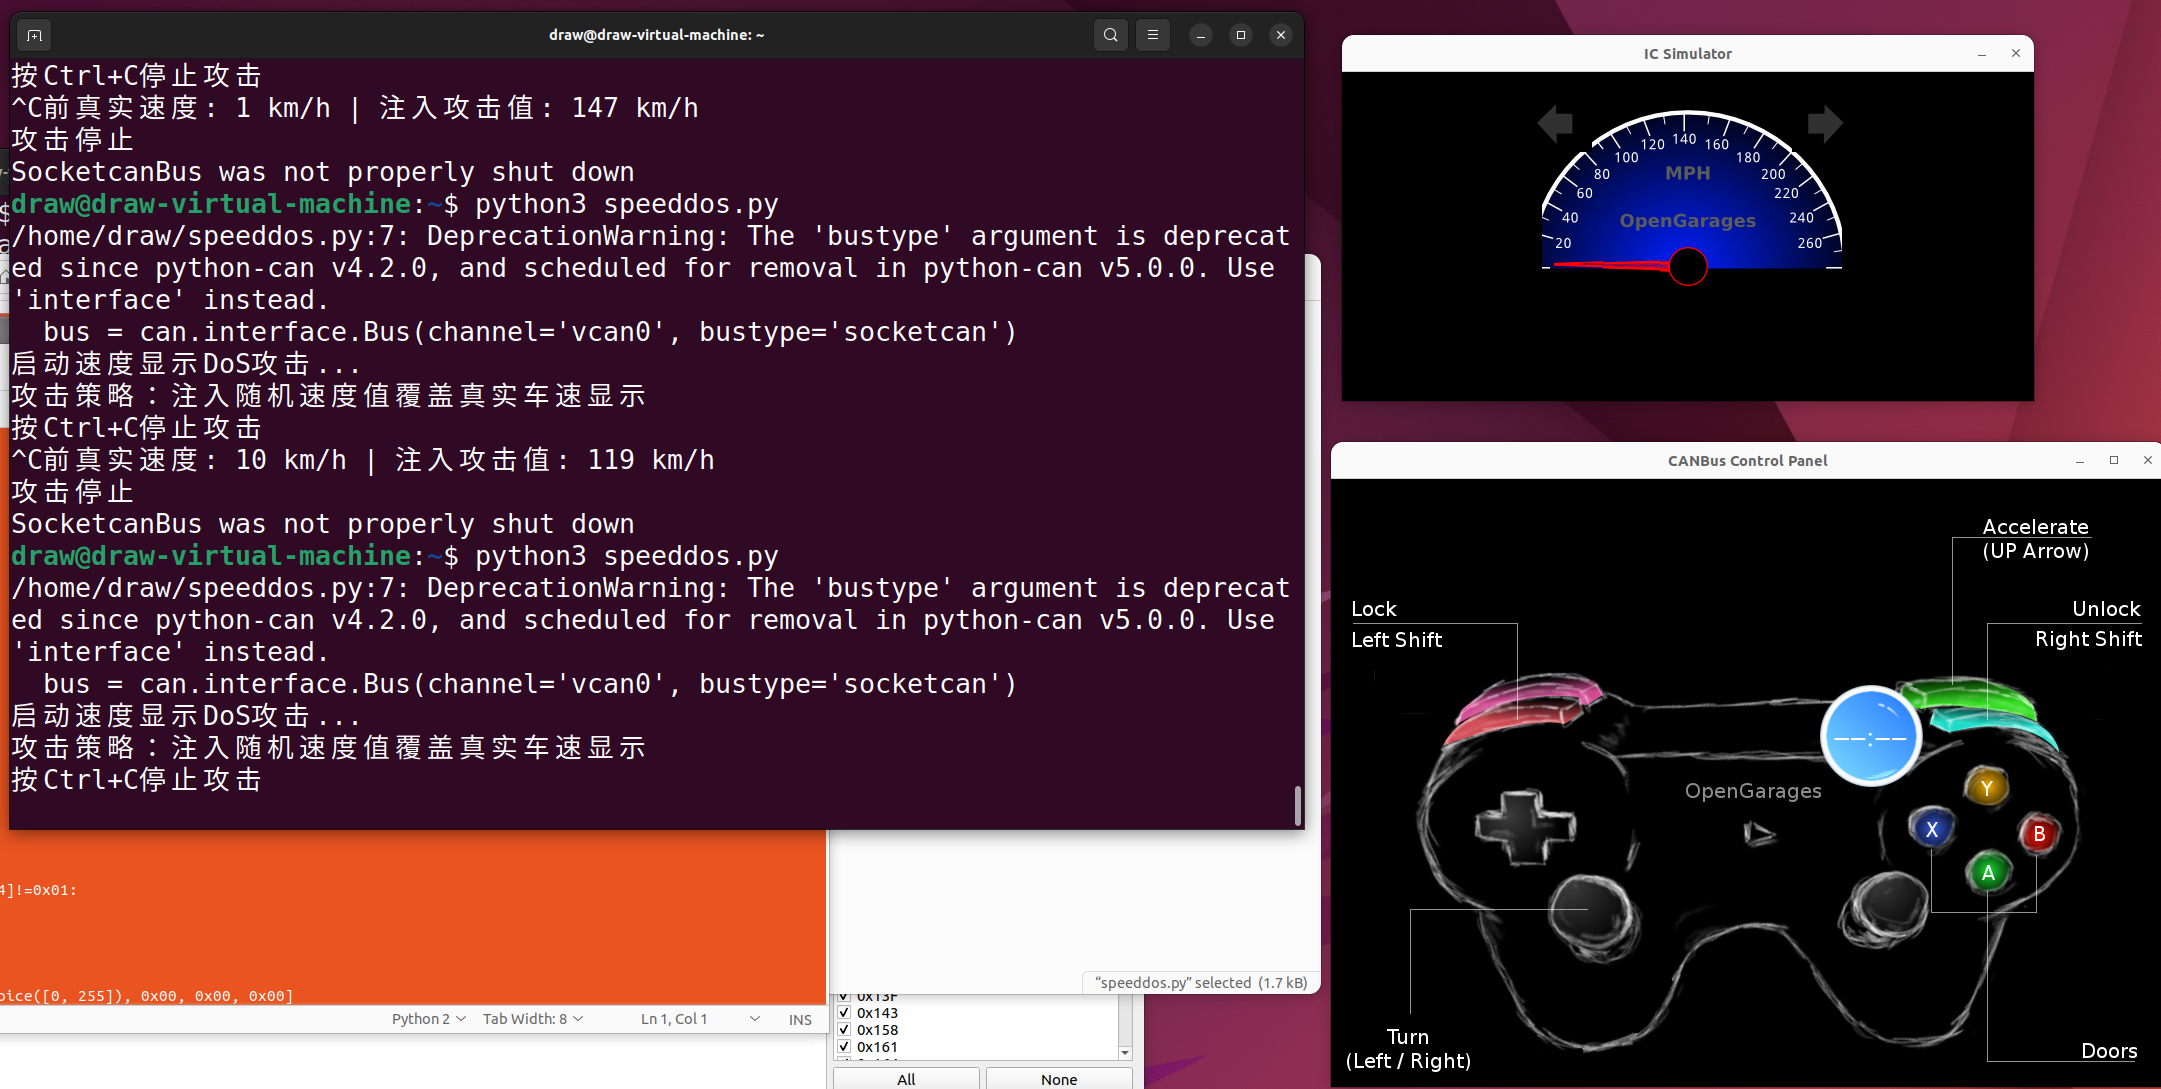Click the right turn signal arrow
Viewport: 2161px width, 1089px height.
[x=1823, y=124]
